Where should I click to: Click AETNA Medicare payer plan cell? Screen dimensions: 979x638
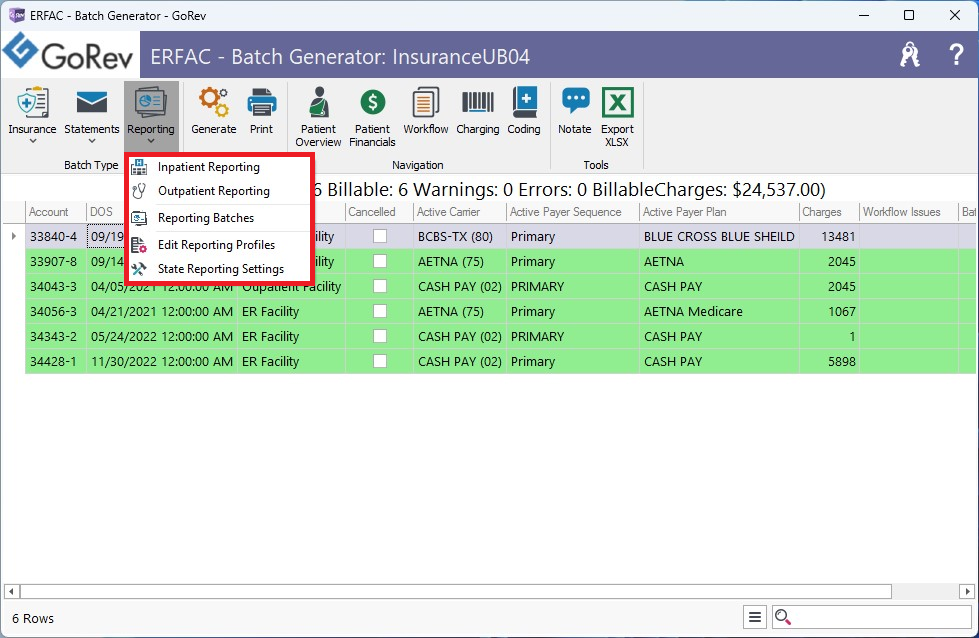tap(719, 312)
